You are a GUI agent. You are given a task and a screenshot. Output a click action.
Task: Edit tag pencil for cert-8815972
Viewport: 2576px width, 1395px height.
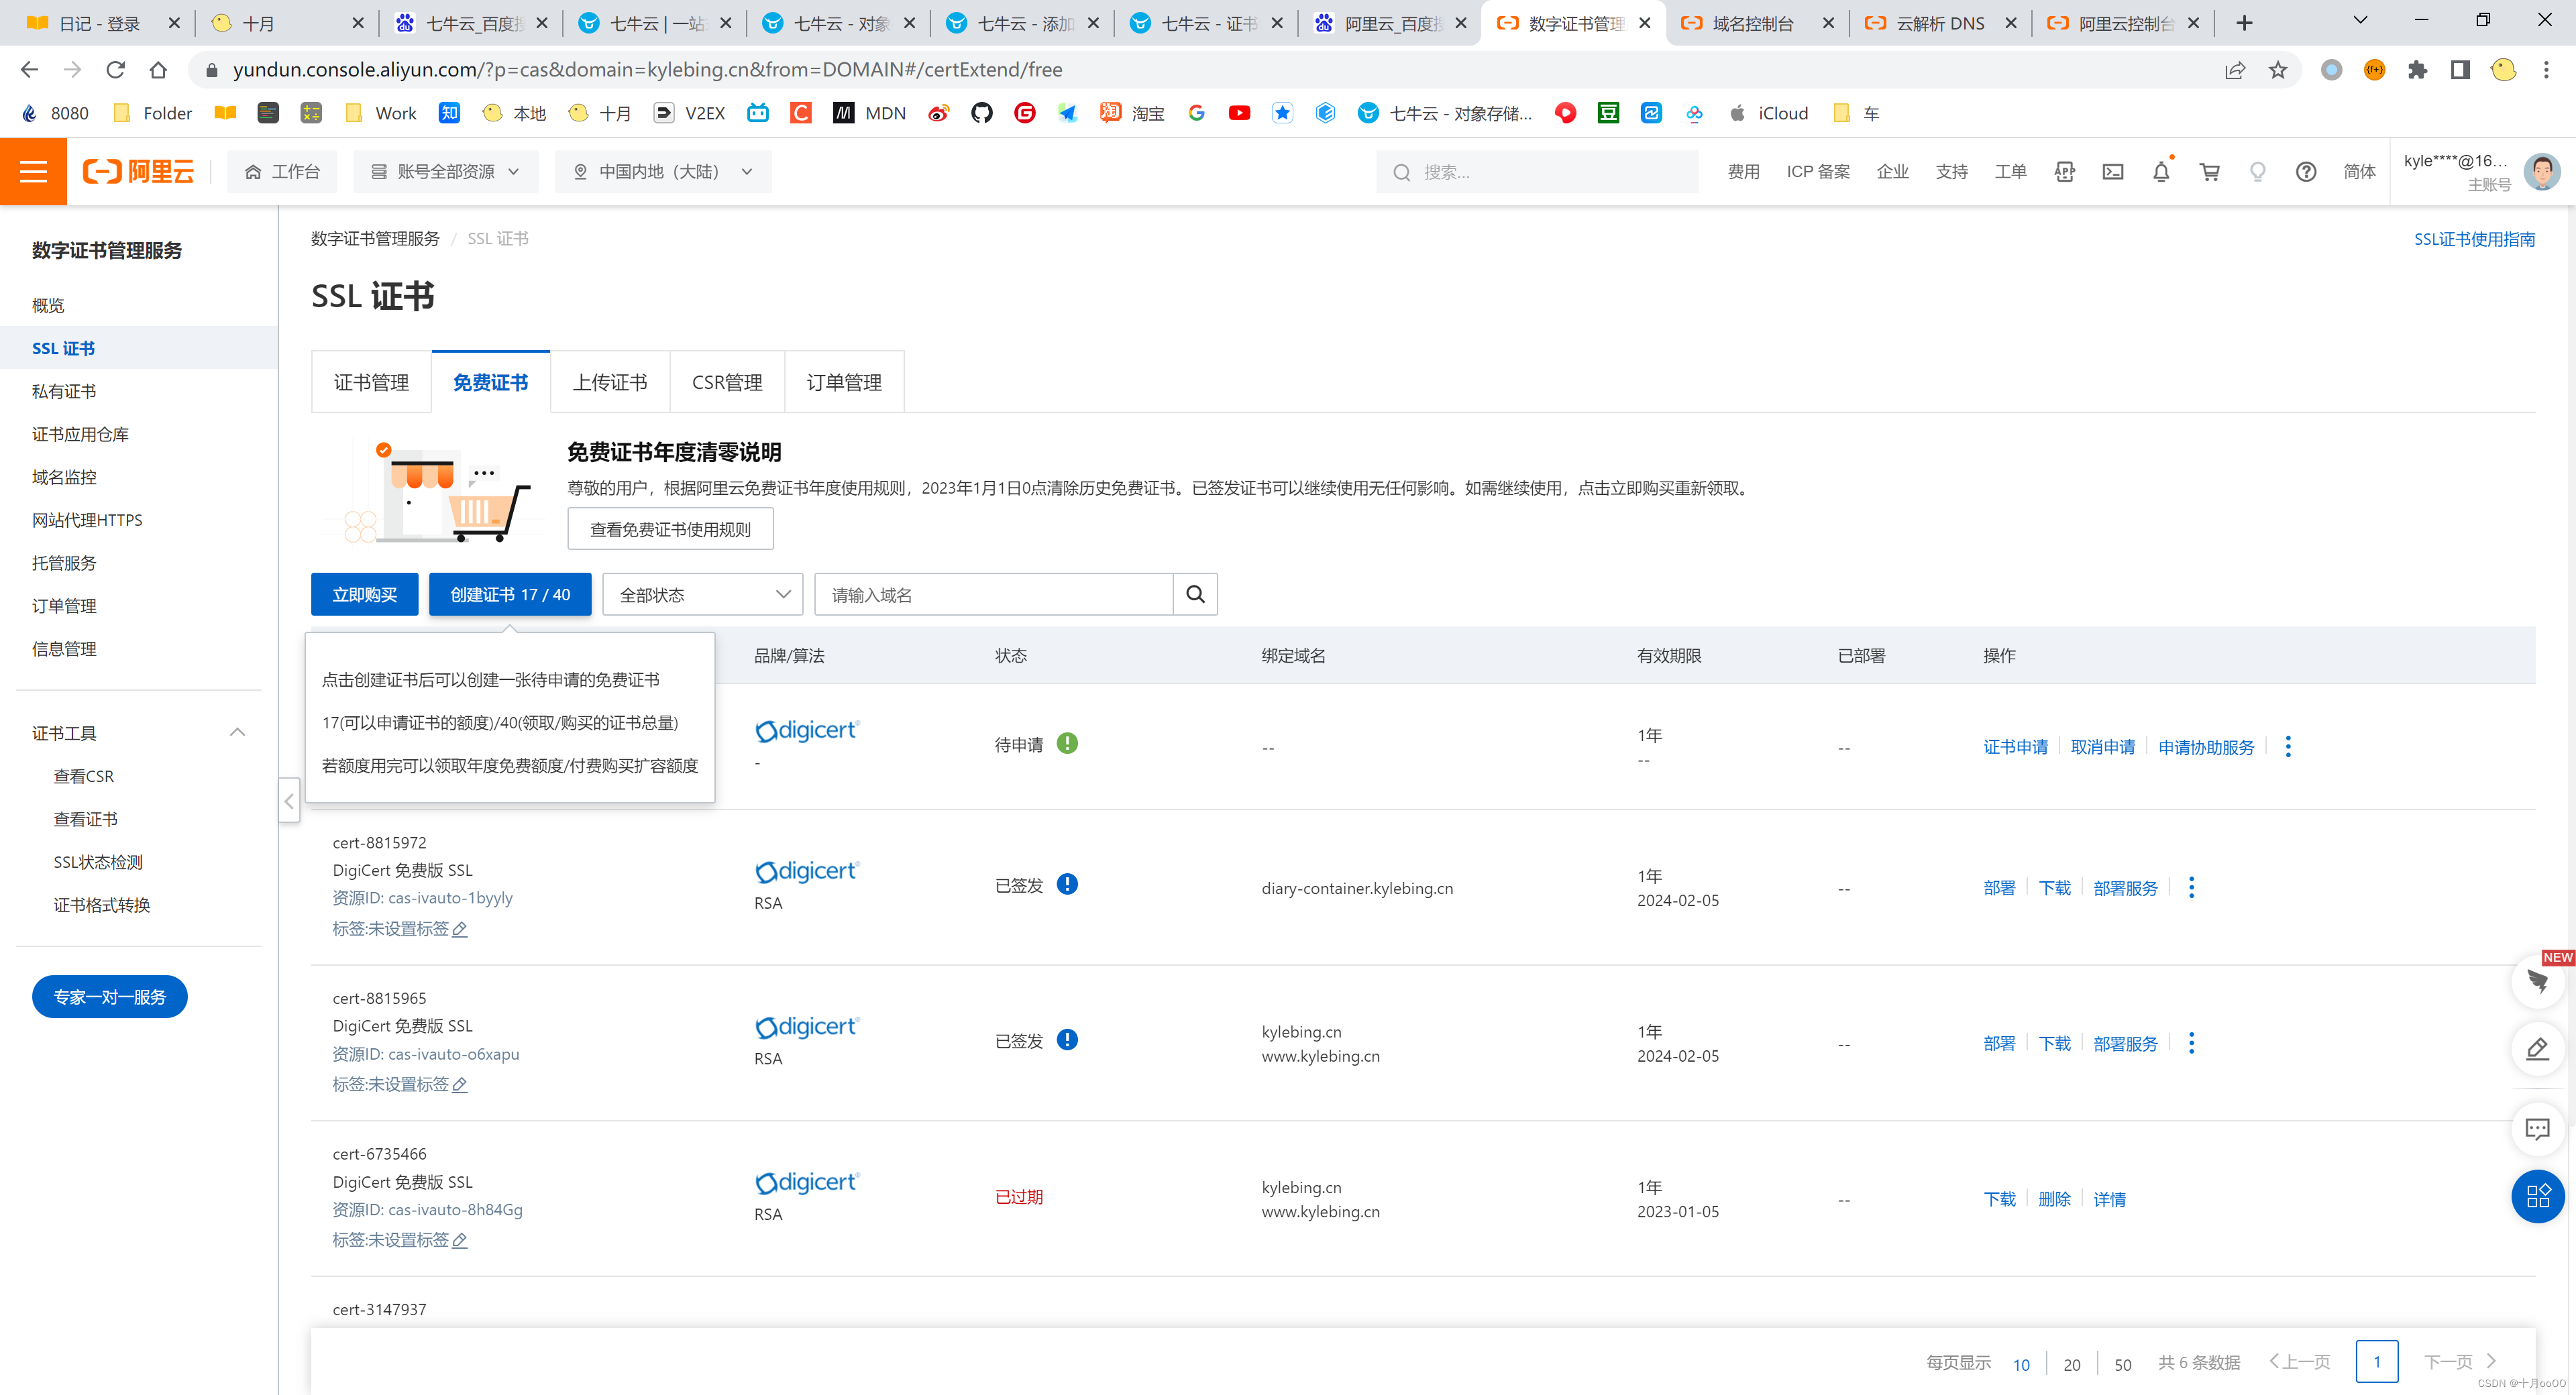pos(460,929)
